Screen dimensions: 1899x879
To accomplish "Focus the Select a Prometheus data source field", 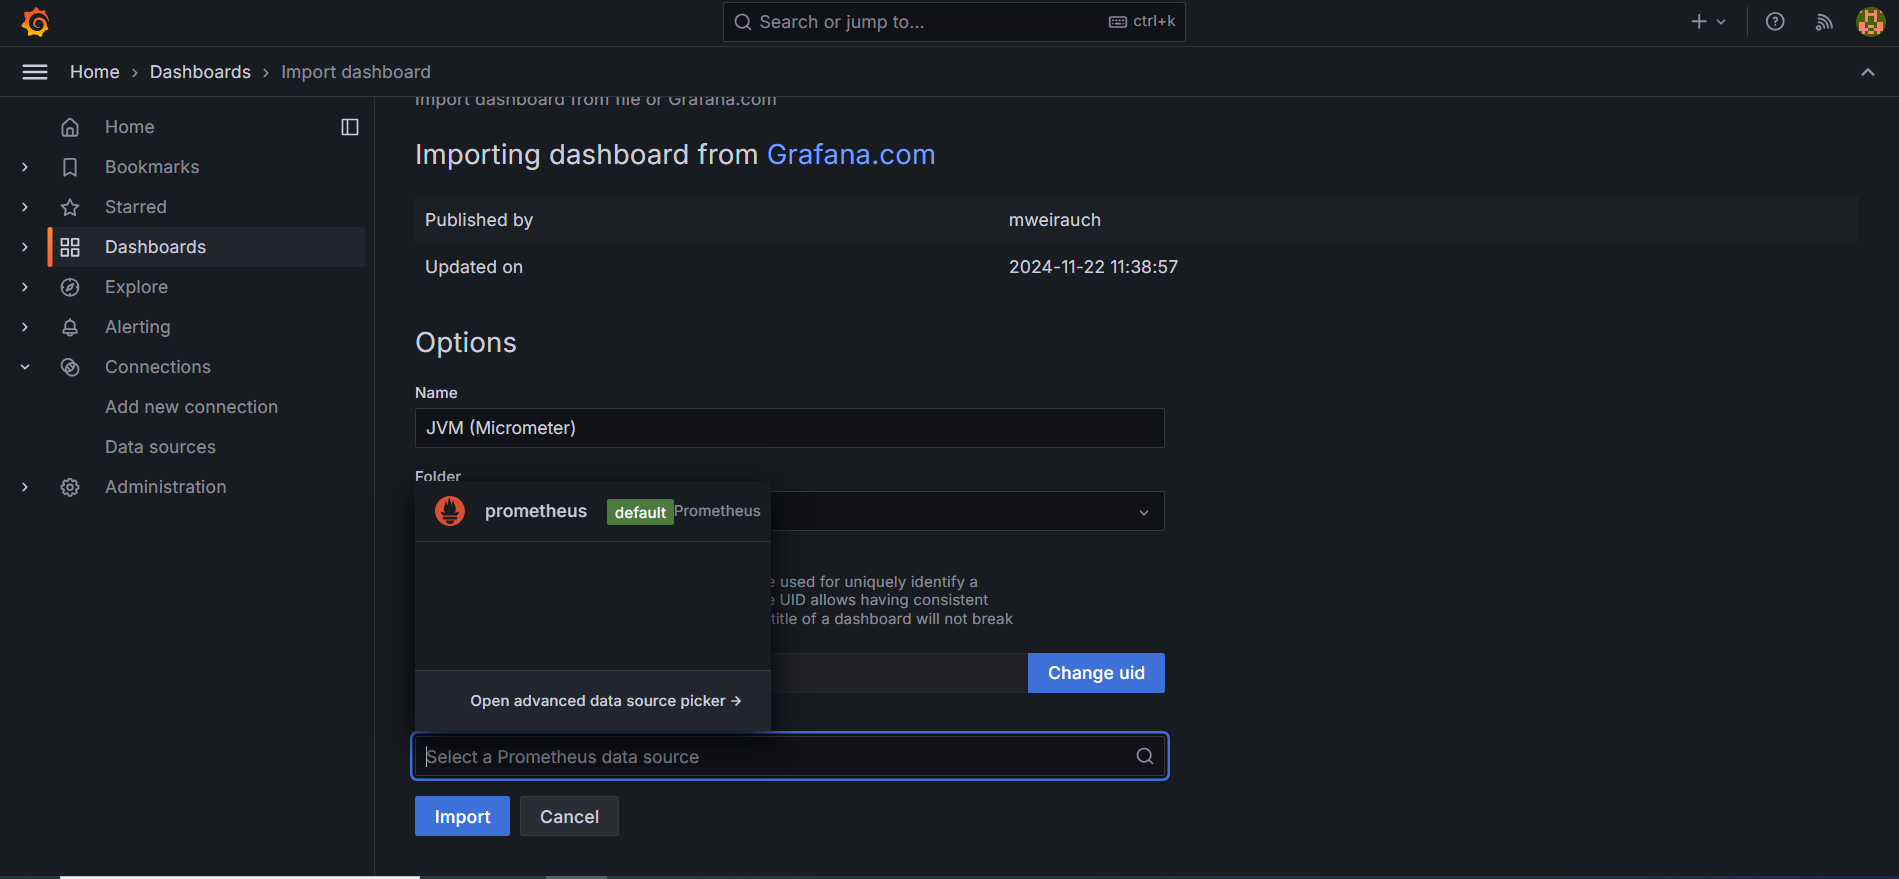I will (x=790, y=756).
